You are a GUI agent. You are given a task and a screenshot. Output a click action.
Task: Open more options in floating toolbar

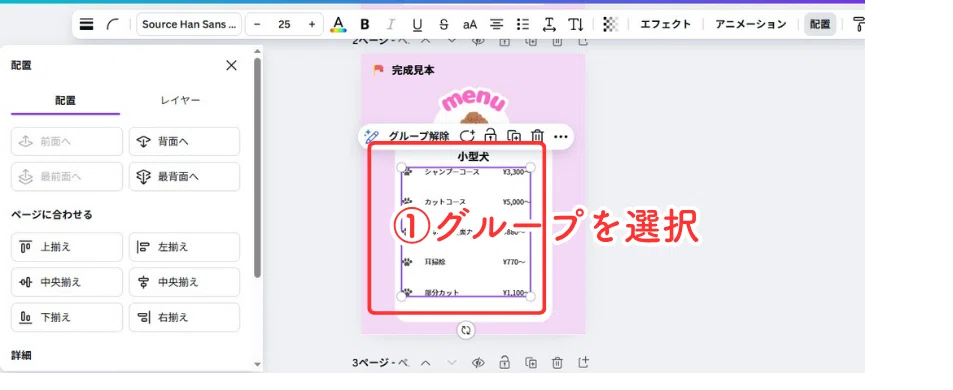coord(561,136)
